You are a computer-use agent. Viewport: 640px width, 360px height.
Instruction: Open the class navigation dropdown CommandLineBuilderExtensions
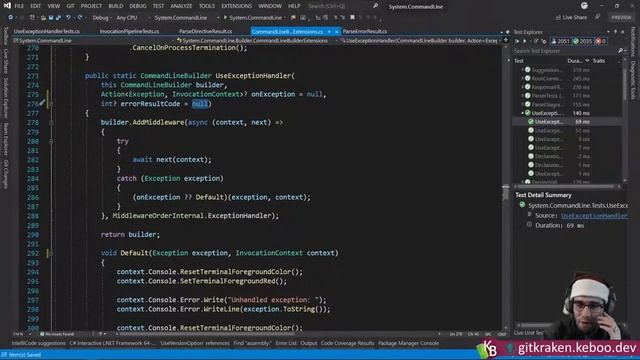[257, 41]
